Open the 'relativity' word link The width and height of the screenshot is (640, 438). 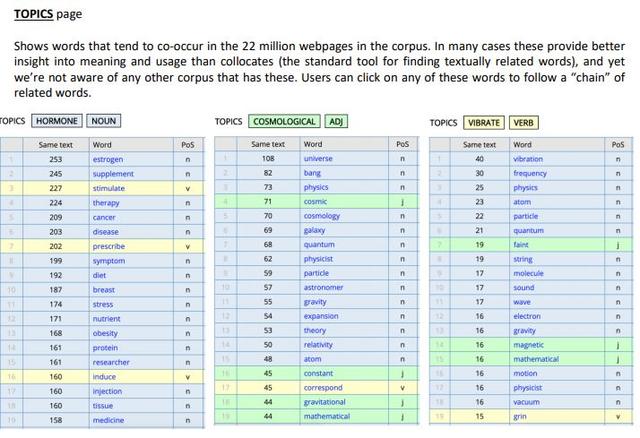pyautogui.click(x=318, y=345)
